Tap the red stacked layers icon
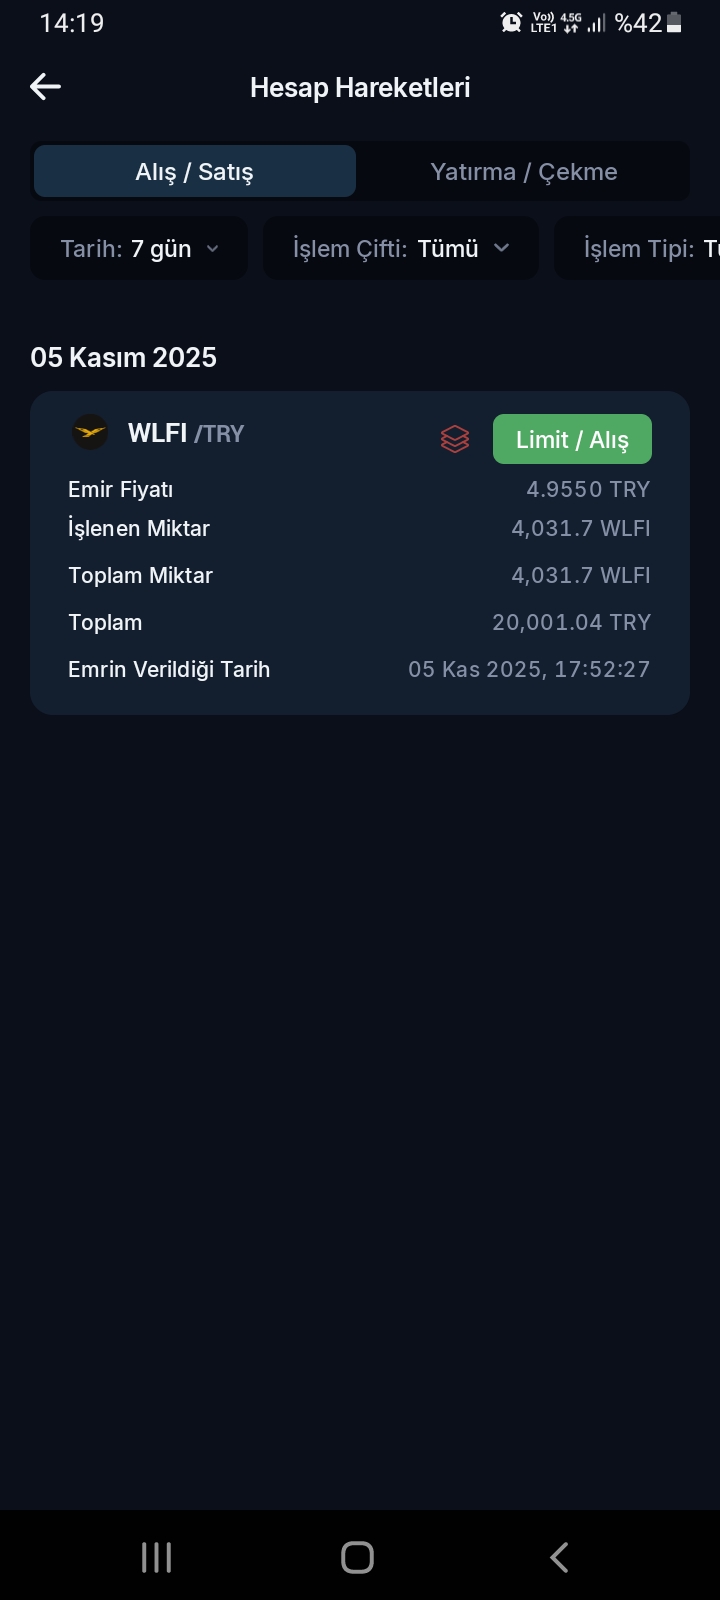Image resolution: width=720 pixels, height=1600 pixels. 455,439
